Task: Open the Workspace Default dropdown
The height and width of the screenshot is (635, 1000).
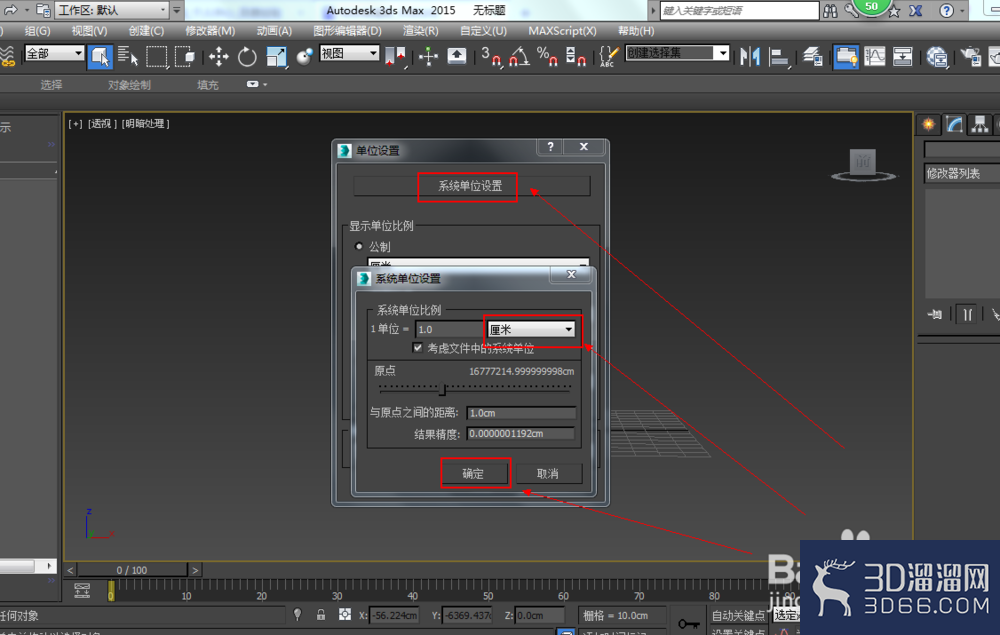Action: tap(112, 10)
